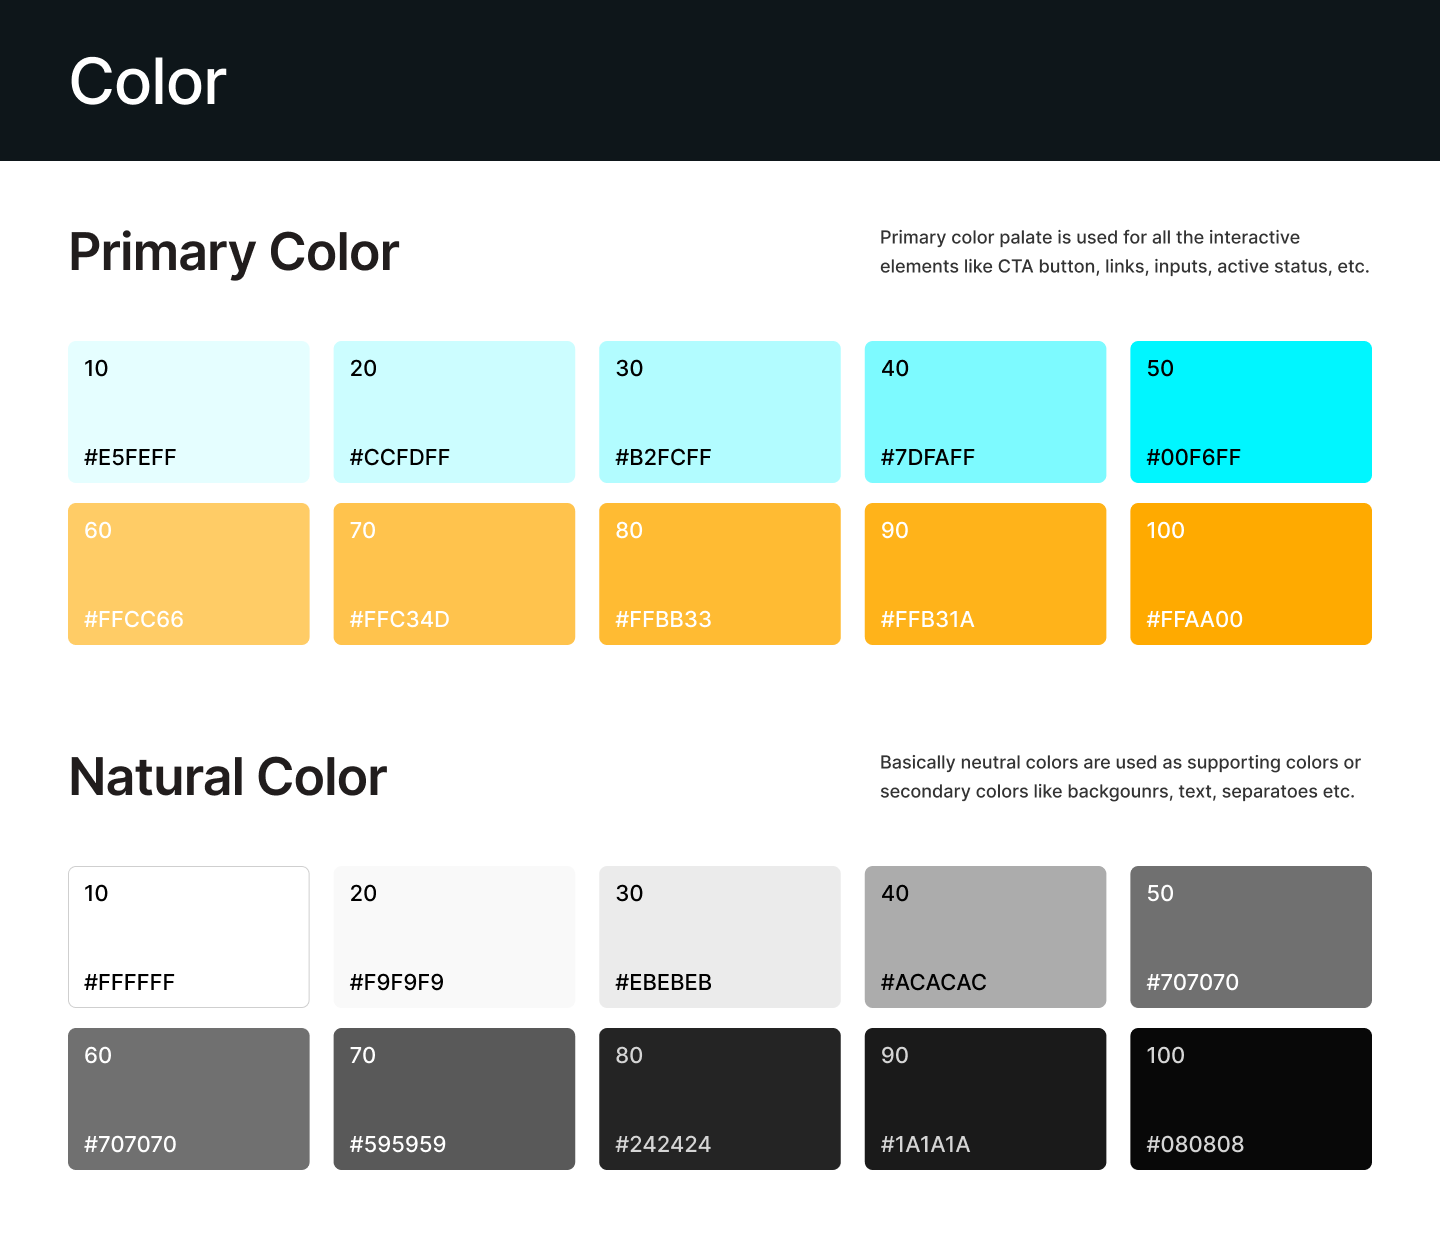
Task: Click the #242424 natural 80 swatch
Action: coord(720,1099)
